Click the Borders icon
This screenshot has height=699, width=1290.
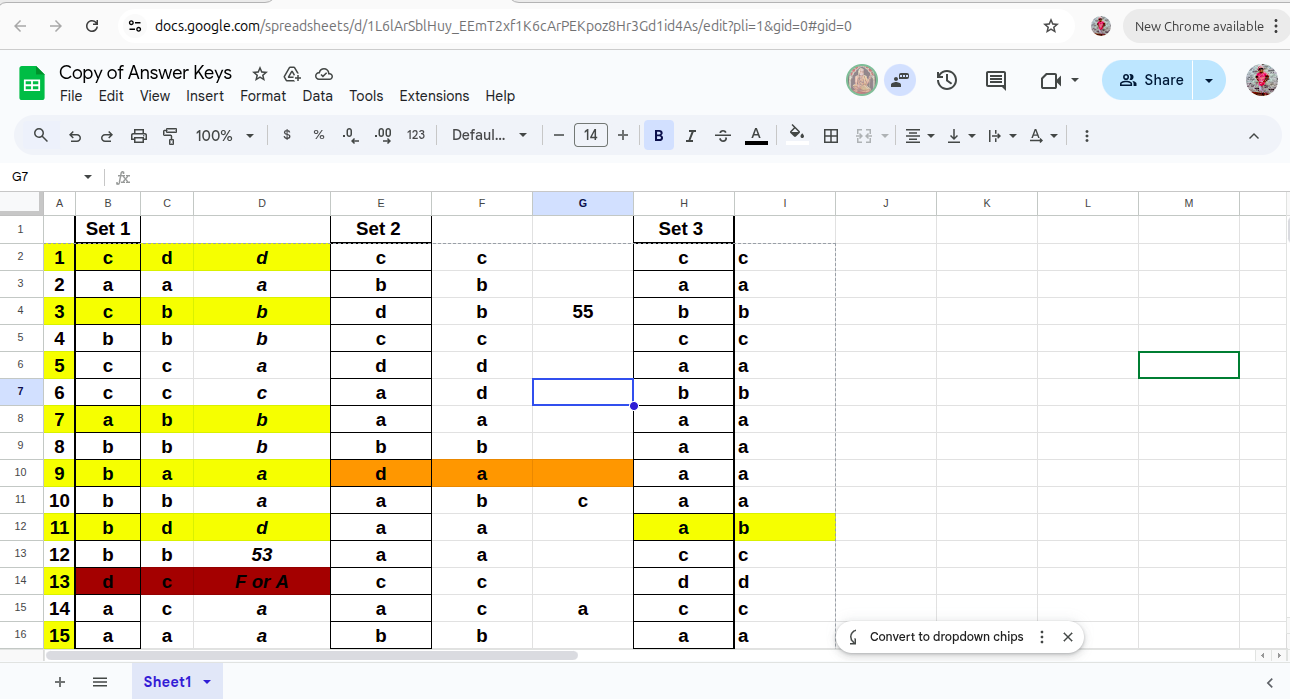tap(830, 135)
